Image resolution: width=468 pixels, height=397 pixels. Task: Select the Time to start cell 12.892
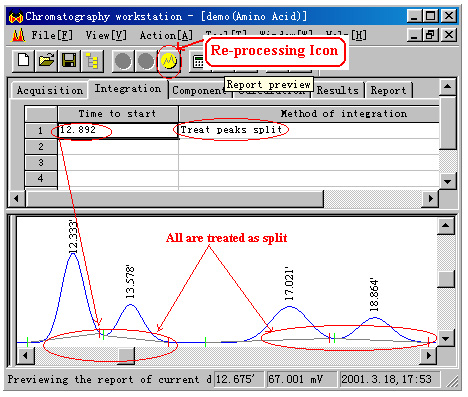coord(118,130)
